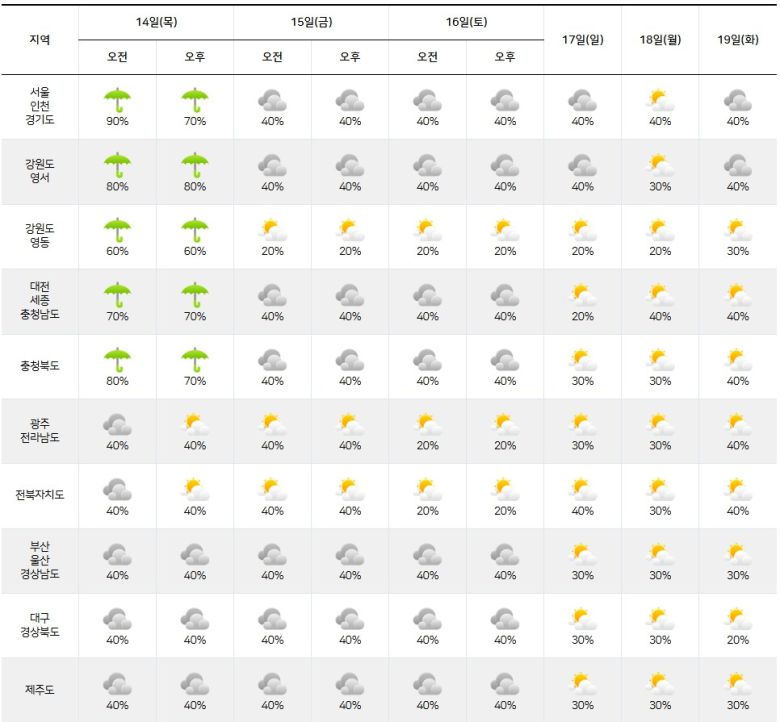Select the 15일(금) date column header

pos(311,22)
